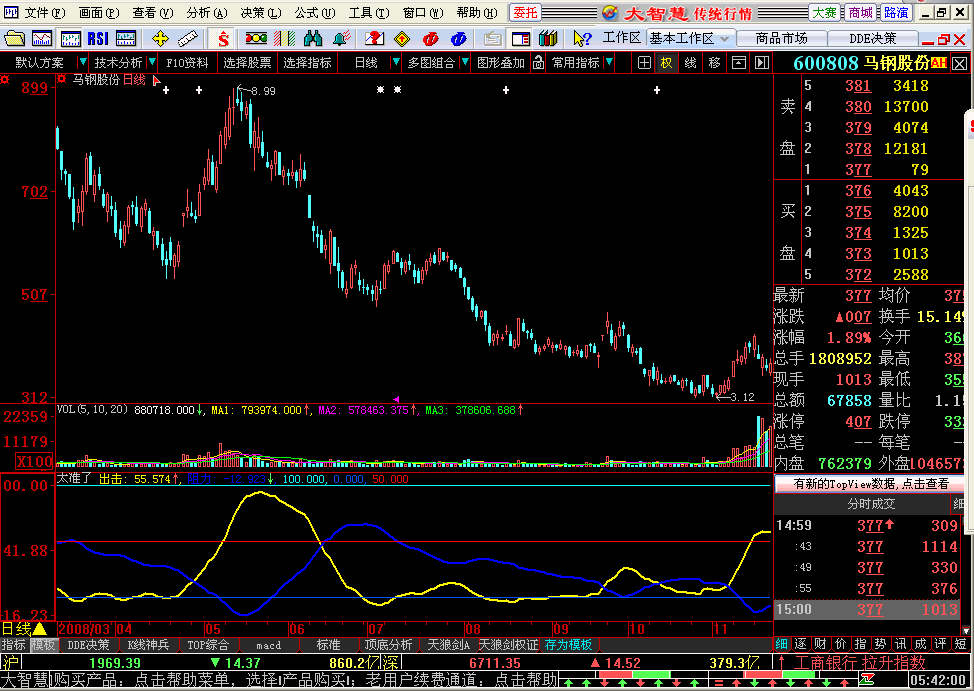
Task: Select the ruler measuring tool icon
Action: 188,39
